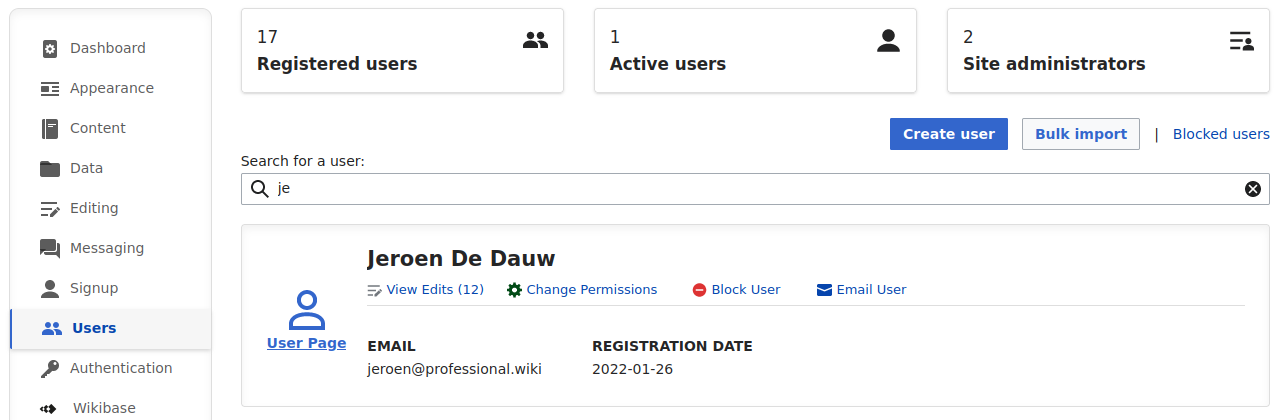The height and width of the screenshot is (420, 1280).
Task: Click the Site administrators list icon
Action: (x=1241, y=41)
